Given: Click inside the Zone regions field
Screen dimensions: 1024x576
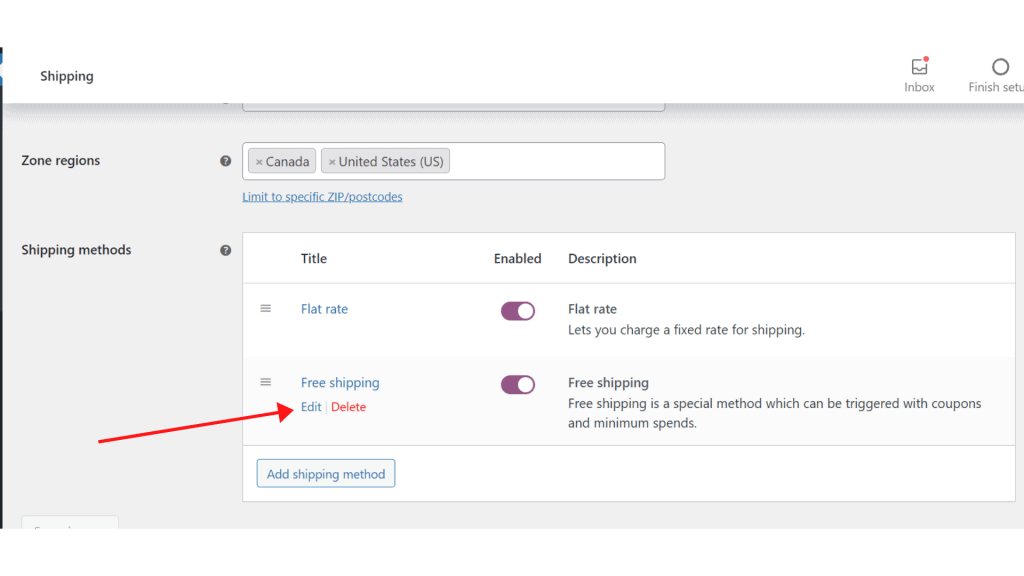Looking at the screenshot, I should point(555,161).
